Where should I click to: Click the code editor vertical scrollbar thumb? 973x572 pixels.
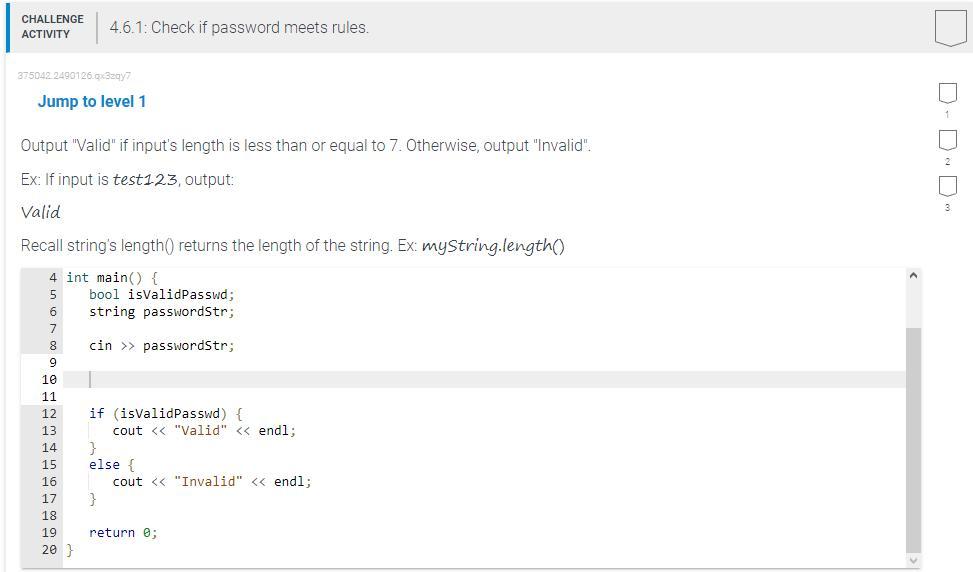pos(913,440)
